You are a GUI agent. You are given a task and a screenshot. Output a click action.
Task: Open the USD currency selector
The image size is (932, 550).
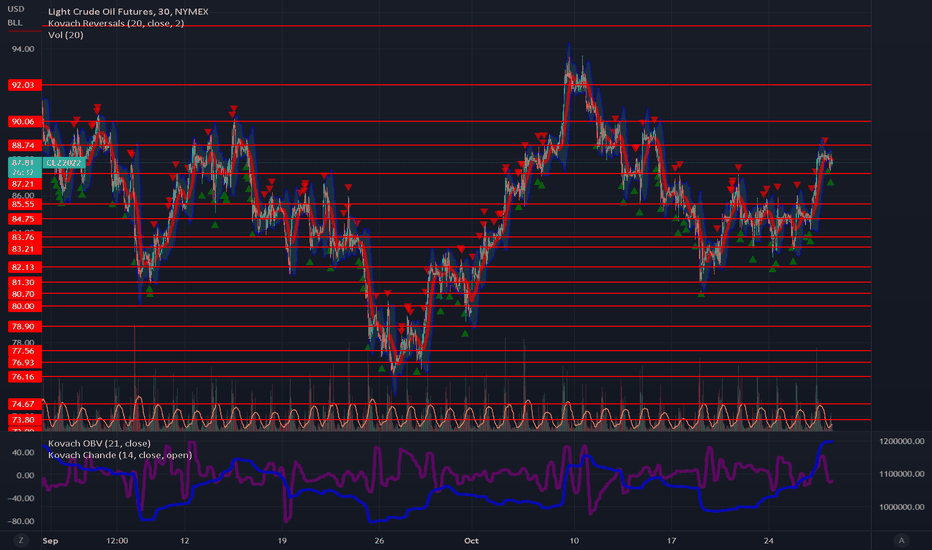coord(15,9)
